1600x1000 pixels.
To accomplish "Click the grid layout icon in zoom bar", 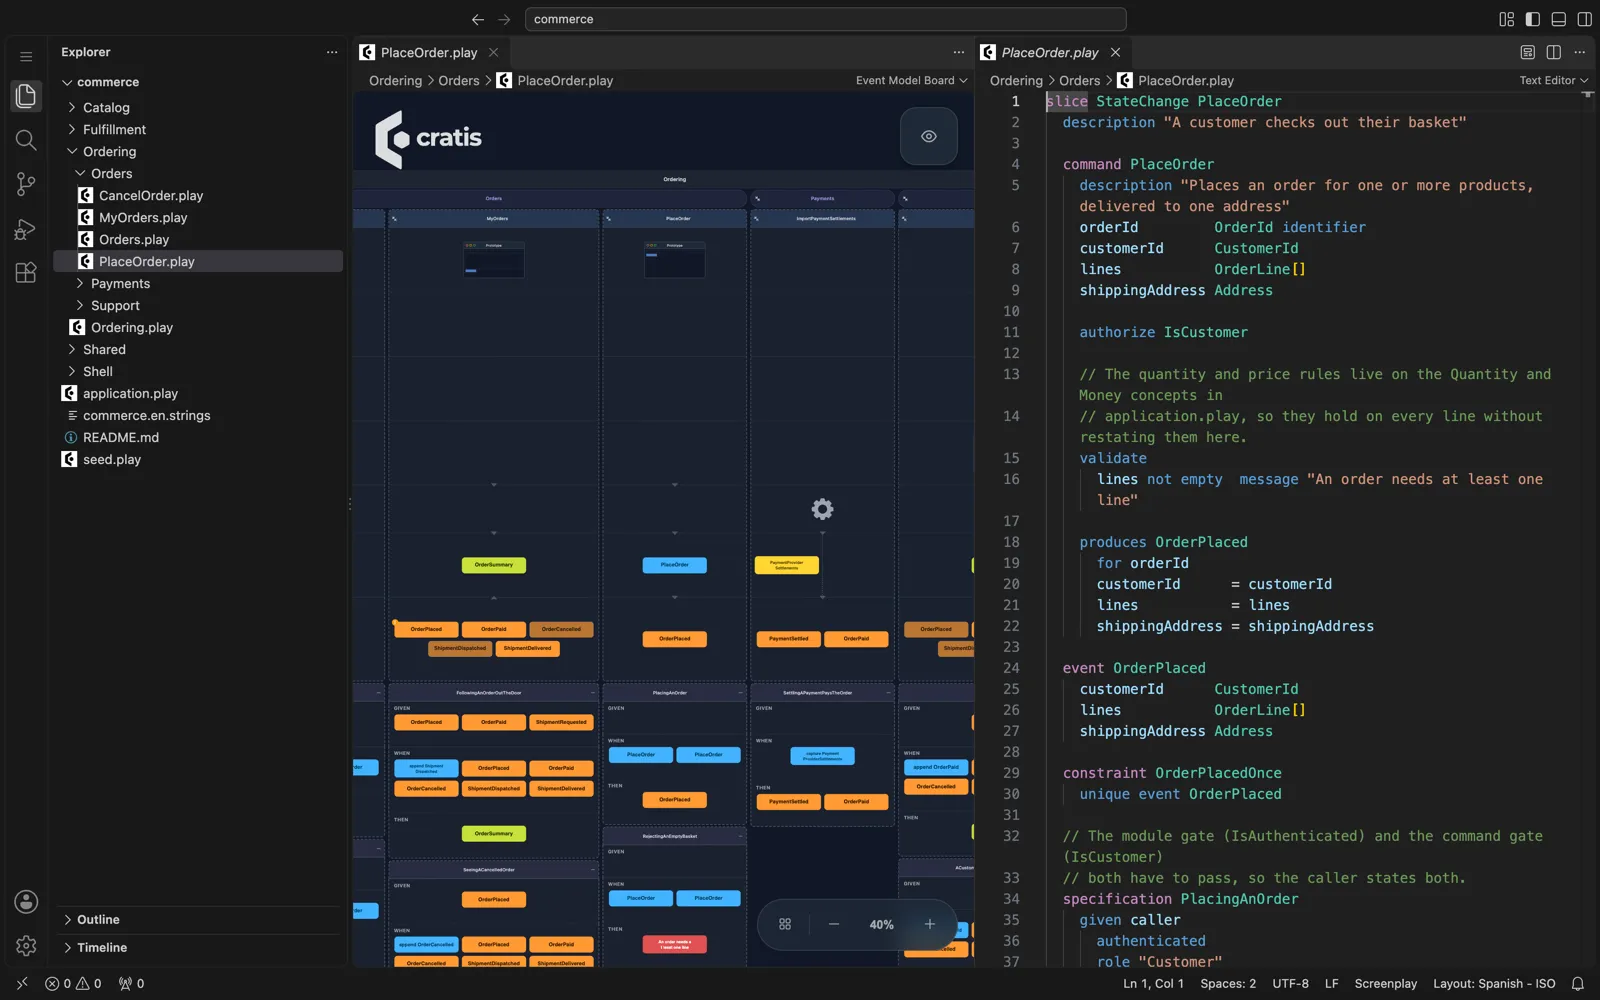I will (x=785, y=925).
